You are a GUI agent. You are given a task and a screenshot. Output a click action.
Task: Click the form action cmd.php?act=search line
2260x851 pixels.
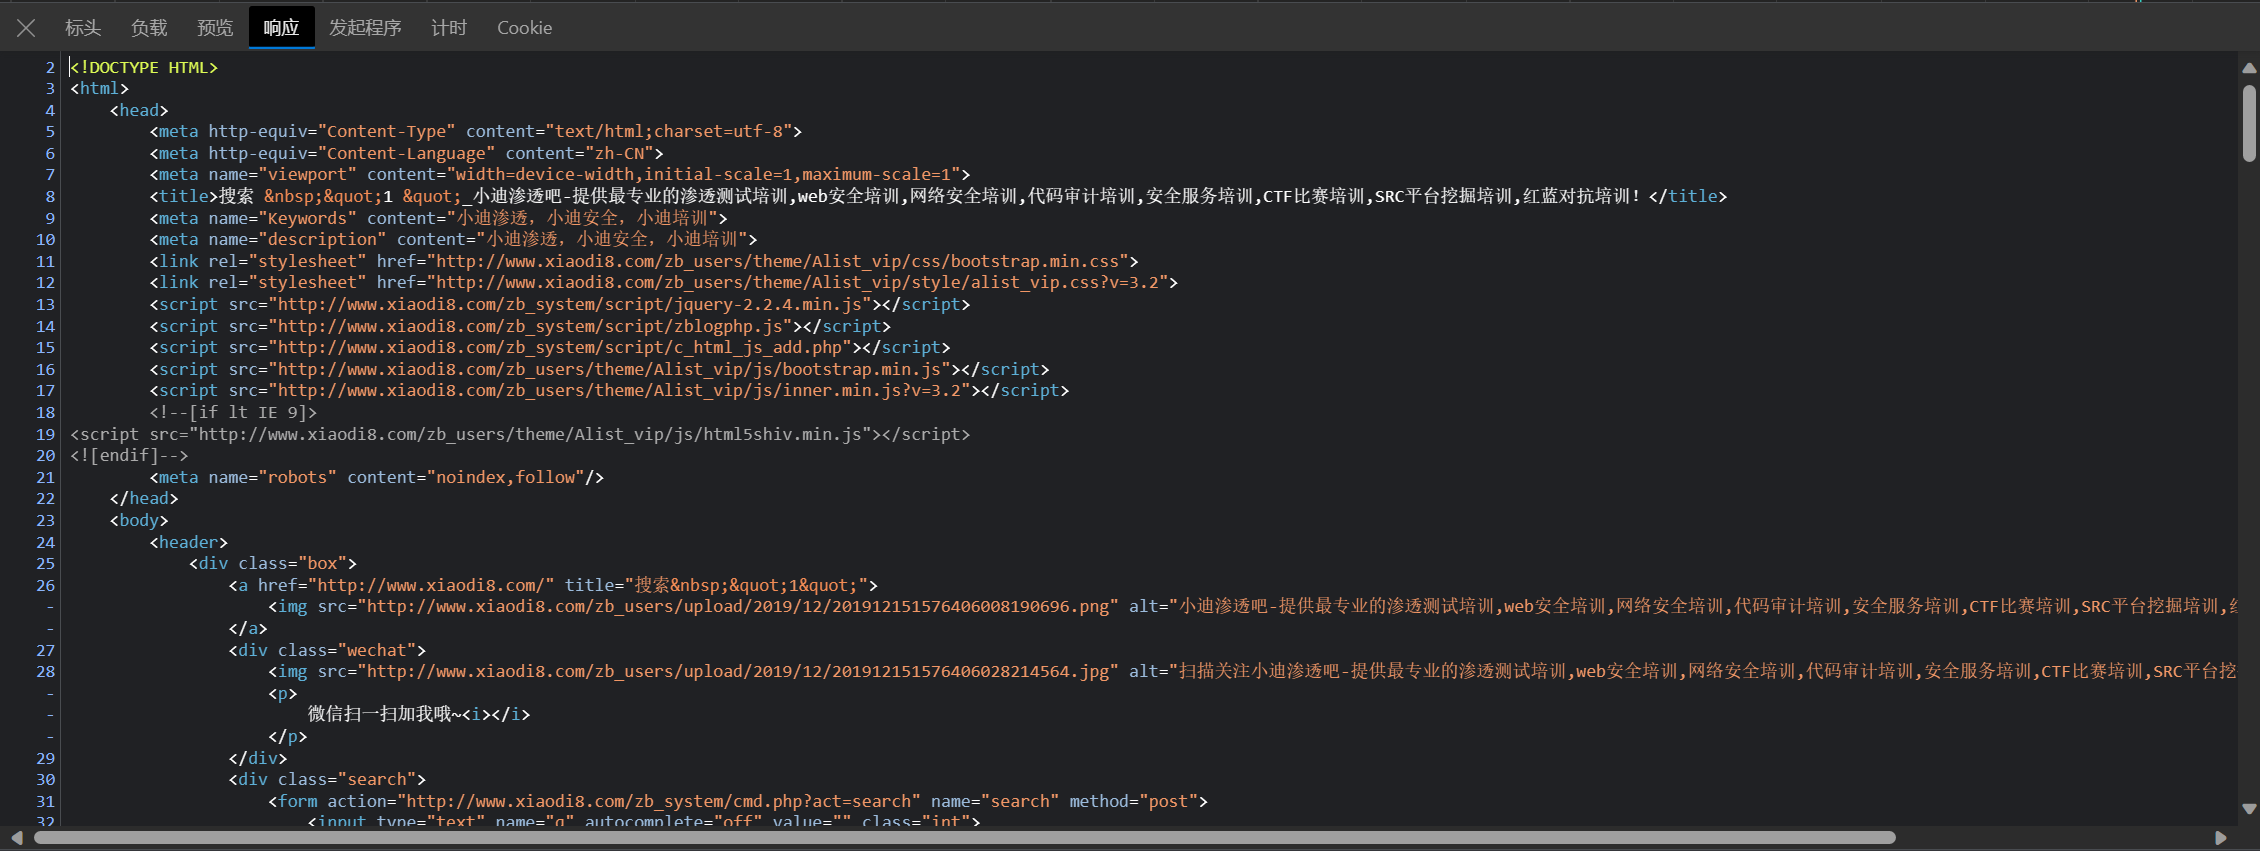tap(738, 801)
